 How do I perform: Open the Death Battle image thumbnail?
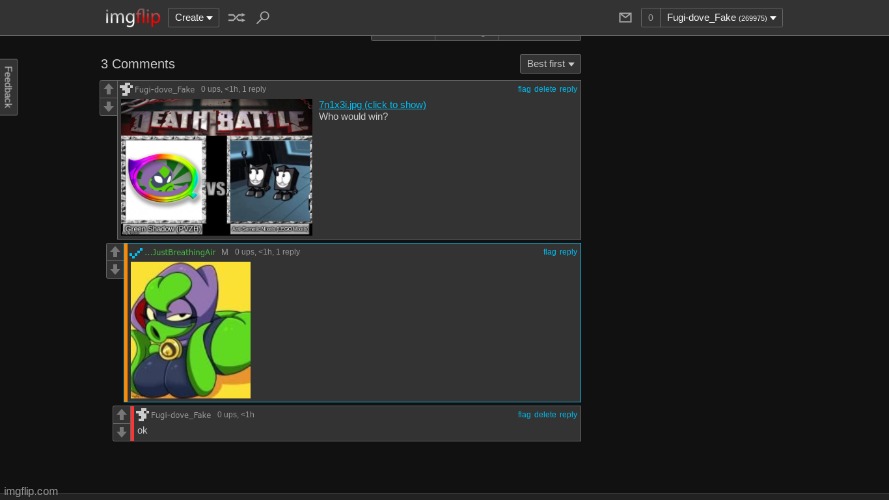click(216, 167)
